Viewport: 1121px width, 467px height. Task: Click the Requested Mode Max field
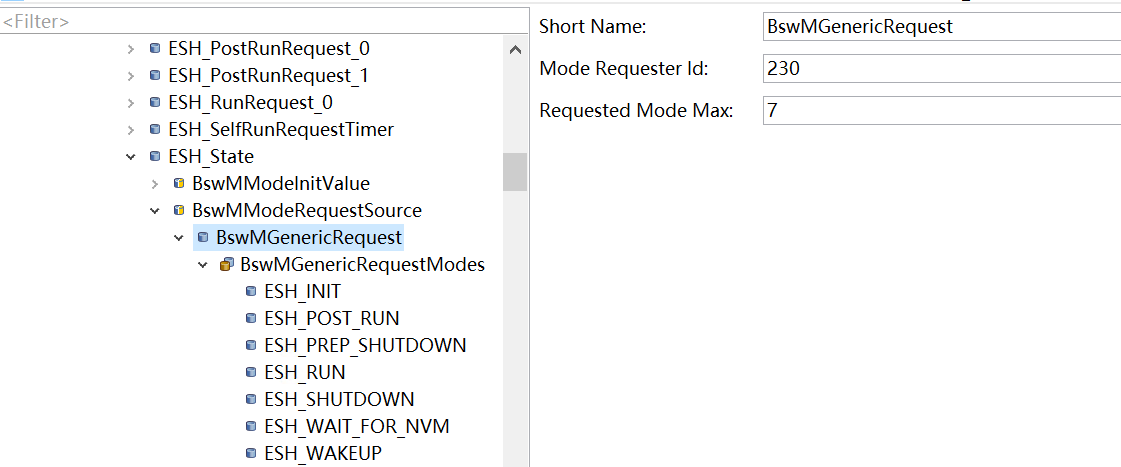pos(942,111)
